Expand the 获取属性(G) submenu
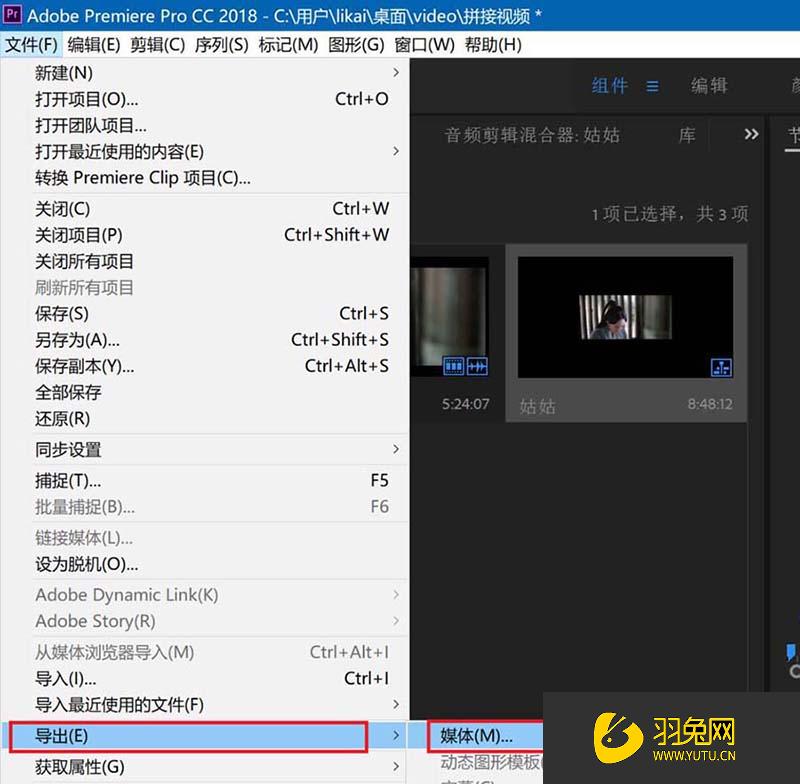The image size is (800, 784). [205, 767]
